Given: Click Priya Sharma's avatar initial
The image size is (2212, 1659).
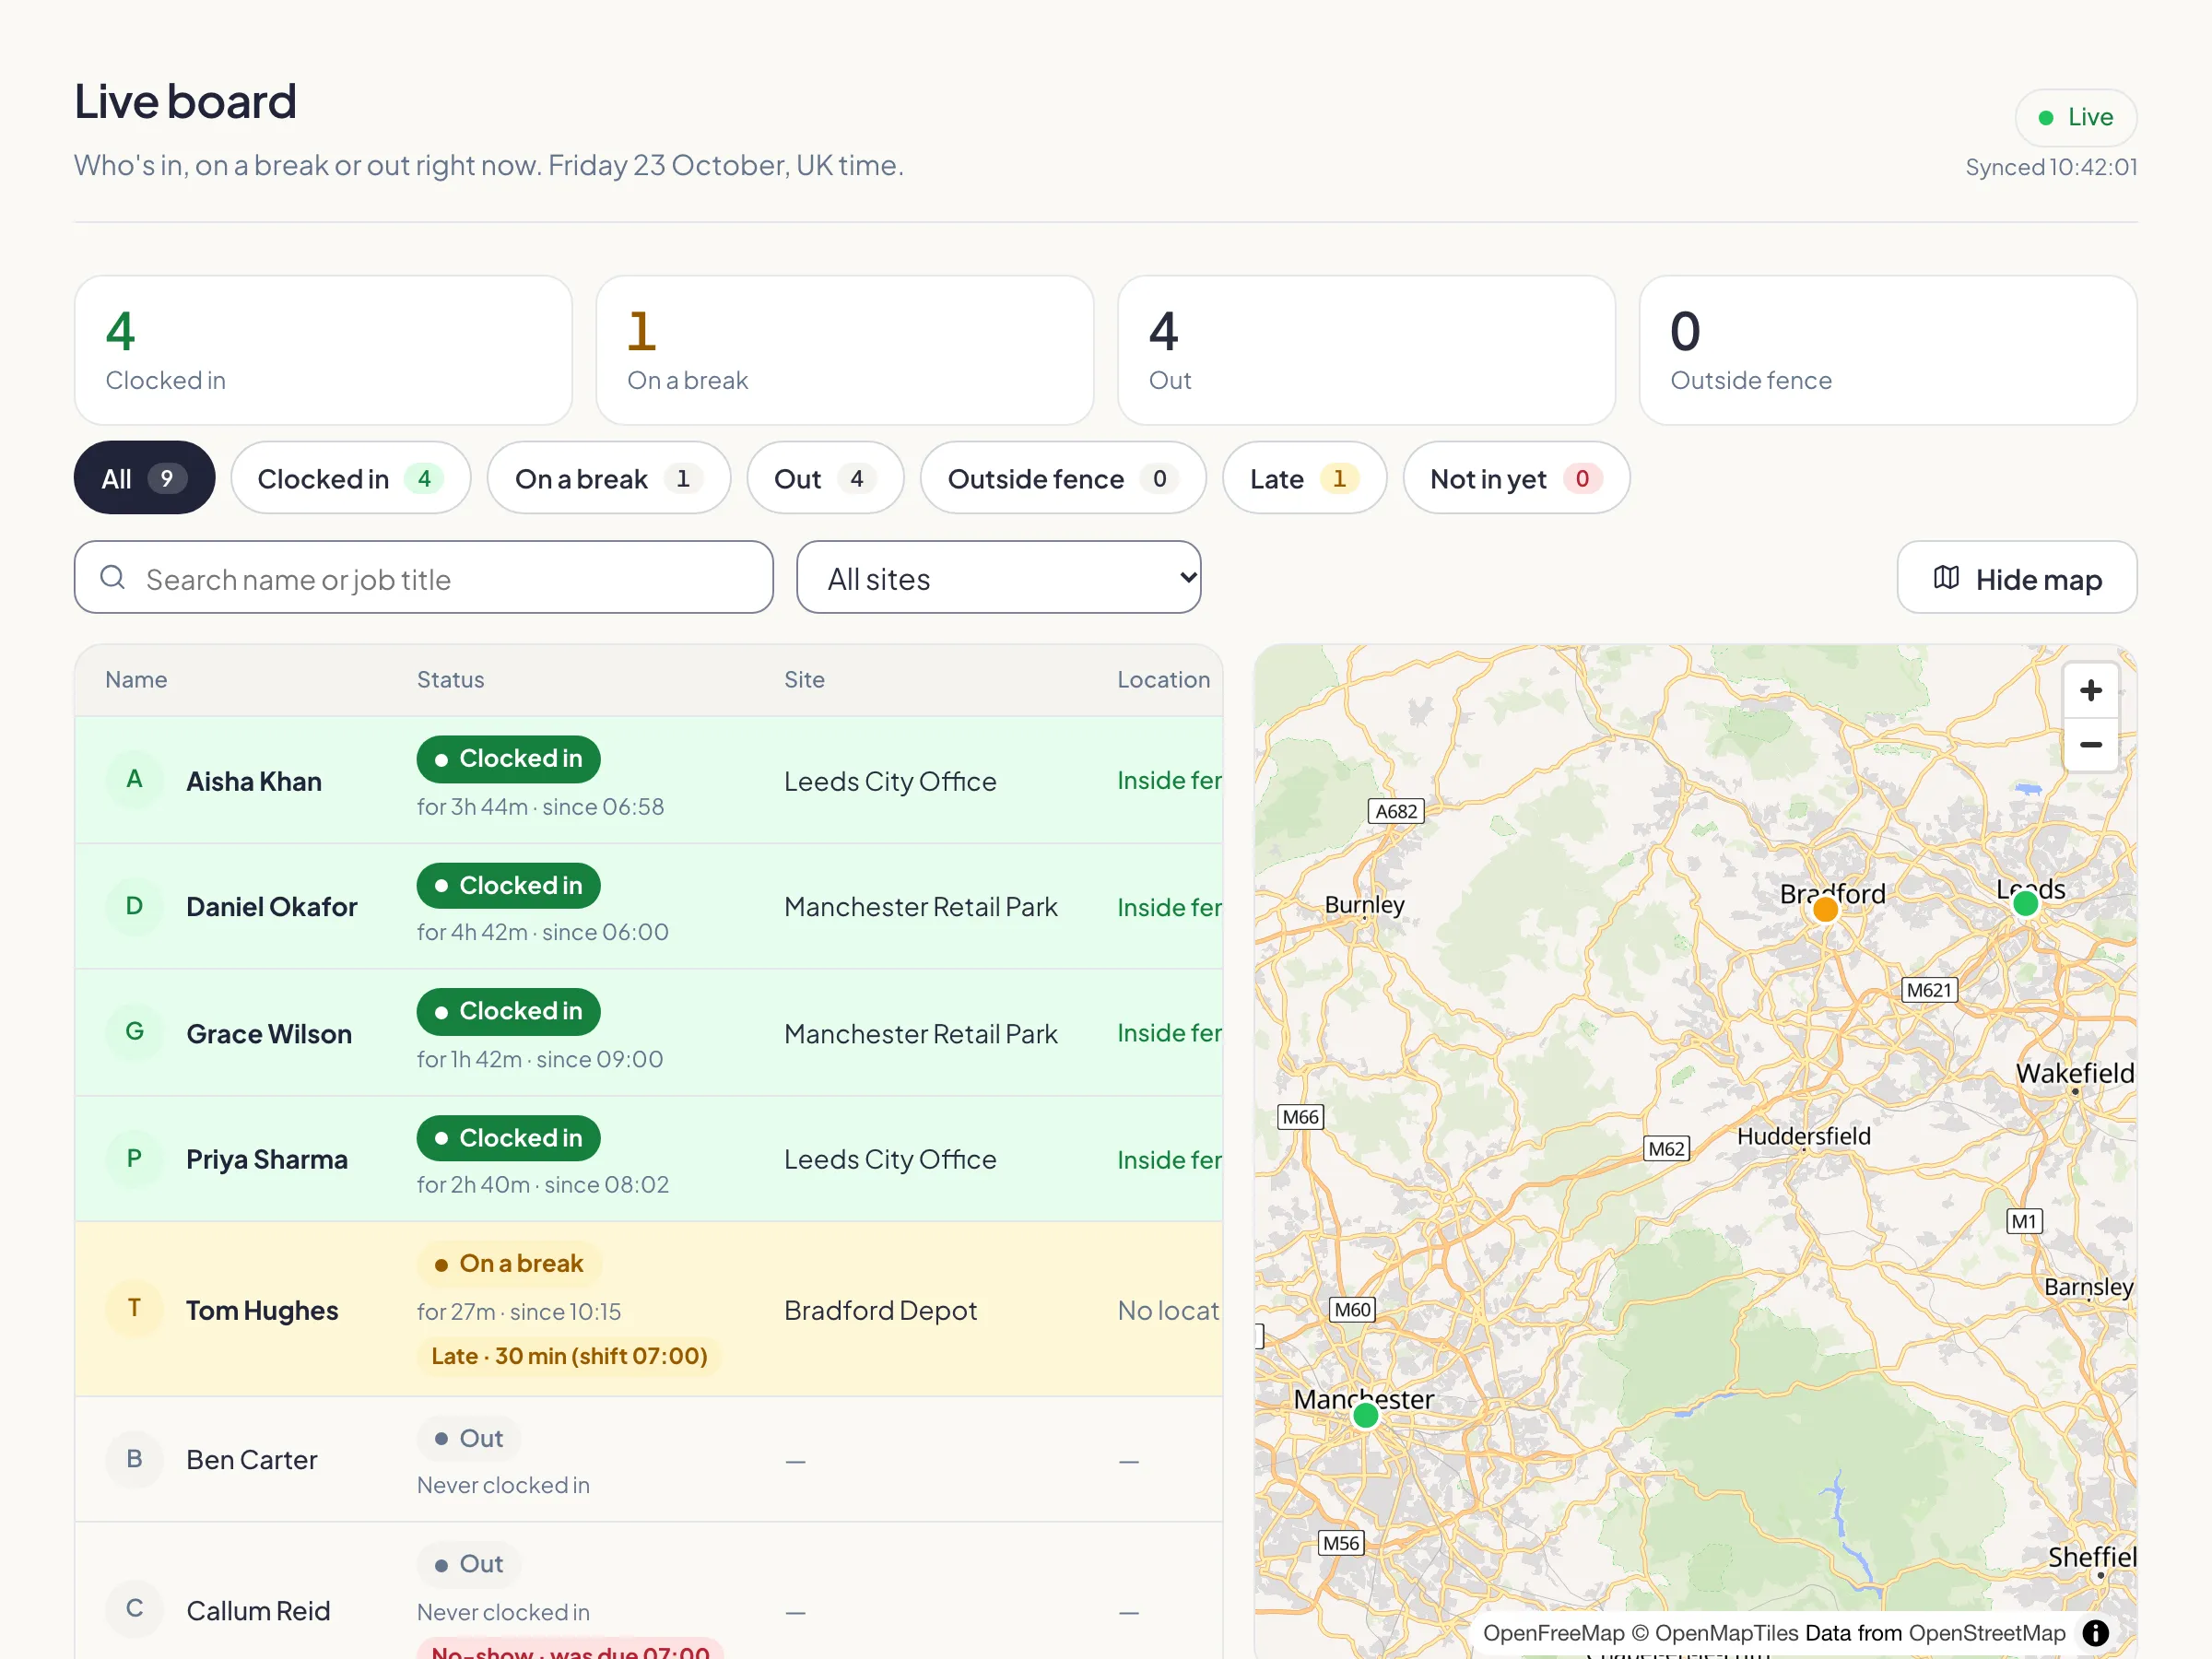Looking at the screenshot, I should [x=134, y=1159].
